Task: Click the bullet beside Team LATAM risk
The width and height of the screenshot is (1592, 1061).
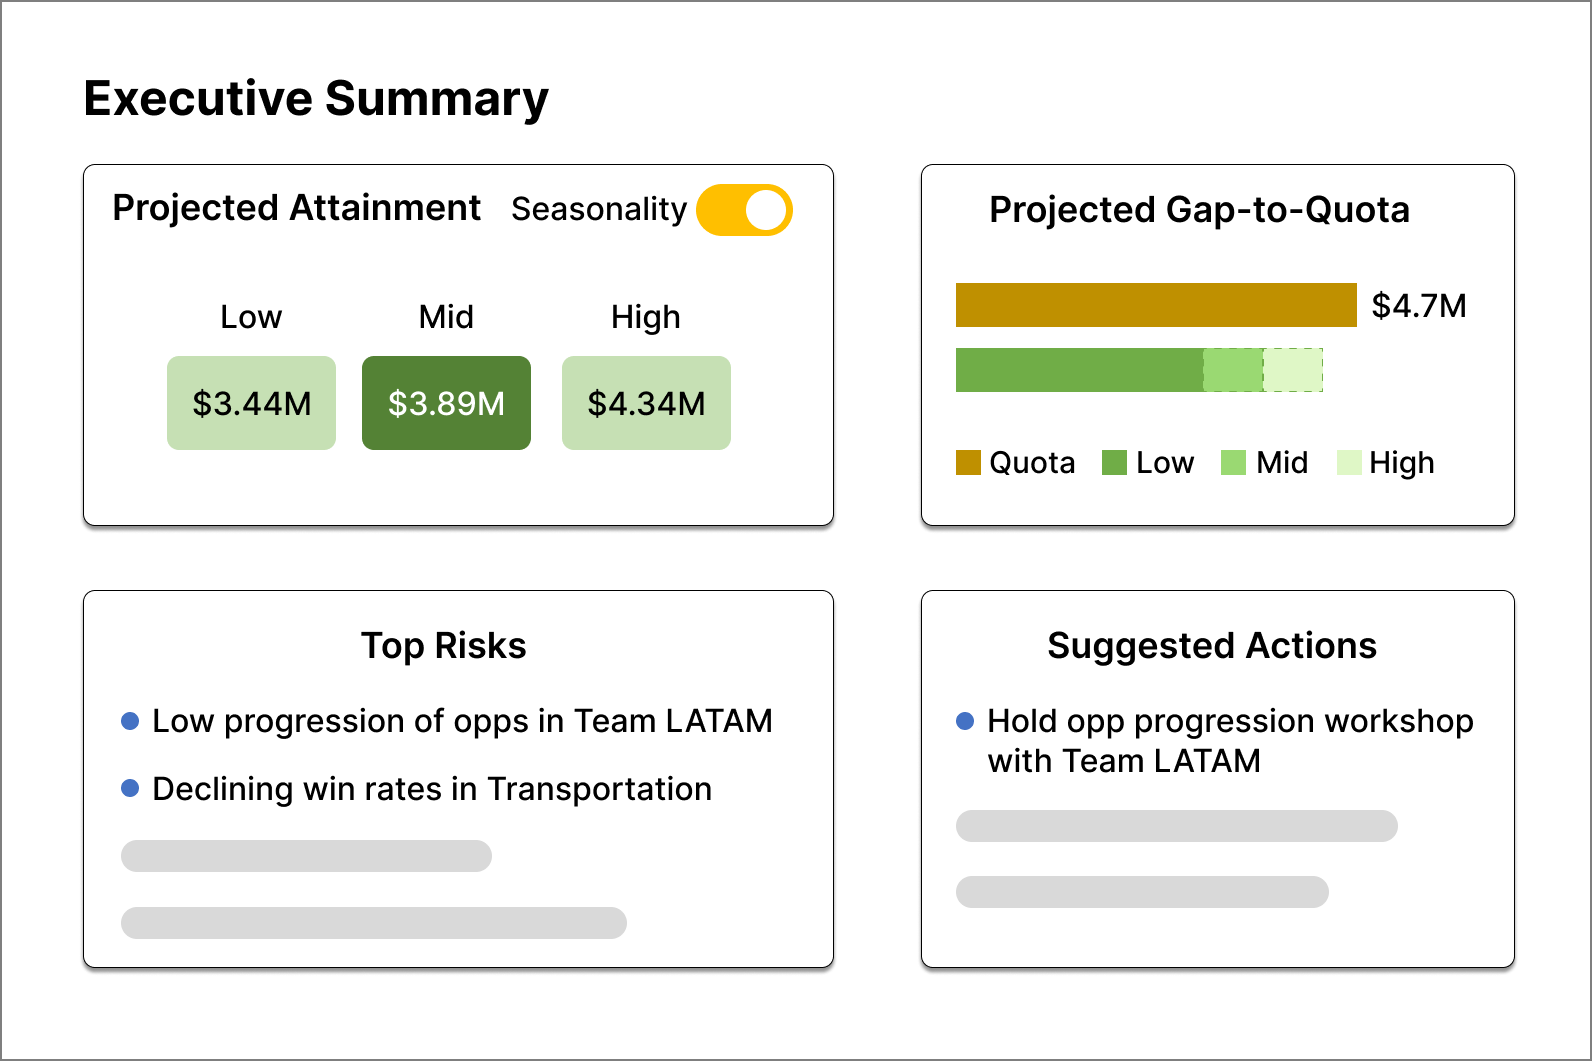Action: [x=130, y=721]
